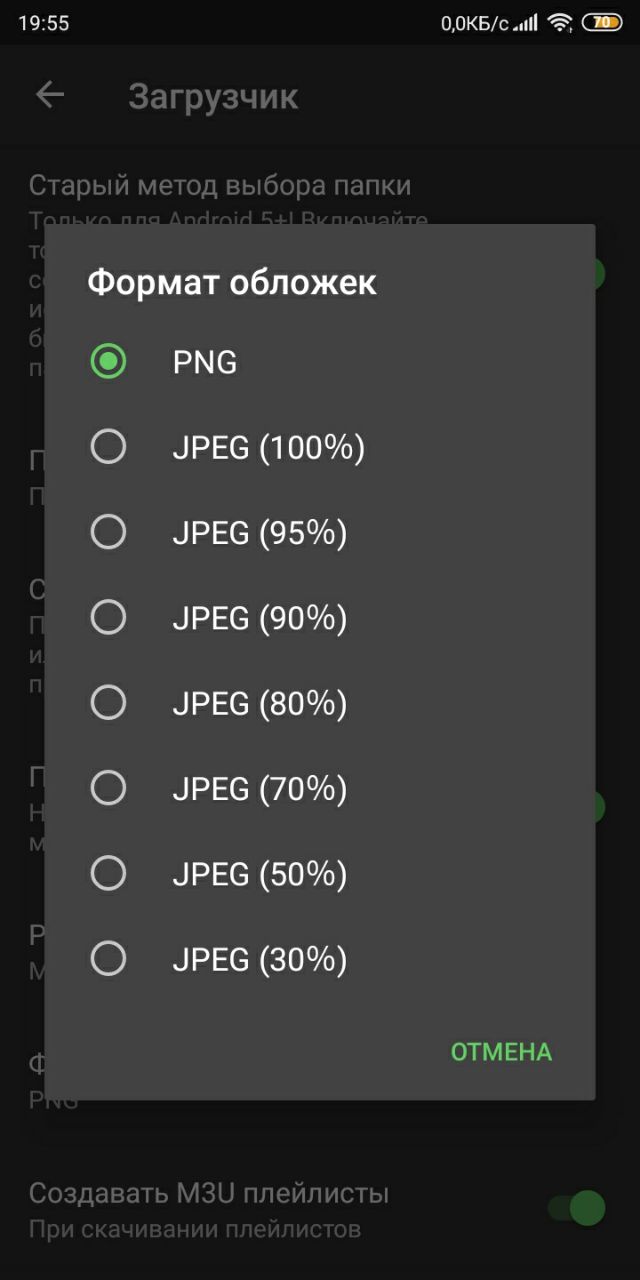Screen dimensions: 640x1280
Task: Tap the JPEG (95%) option label
Action: tap(260, 533)
